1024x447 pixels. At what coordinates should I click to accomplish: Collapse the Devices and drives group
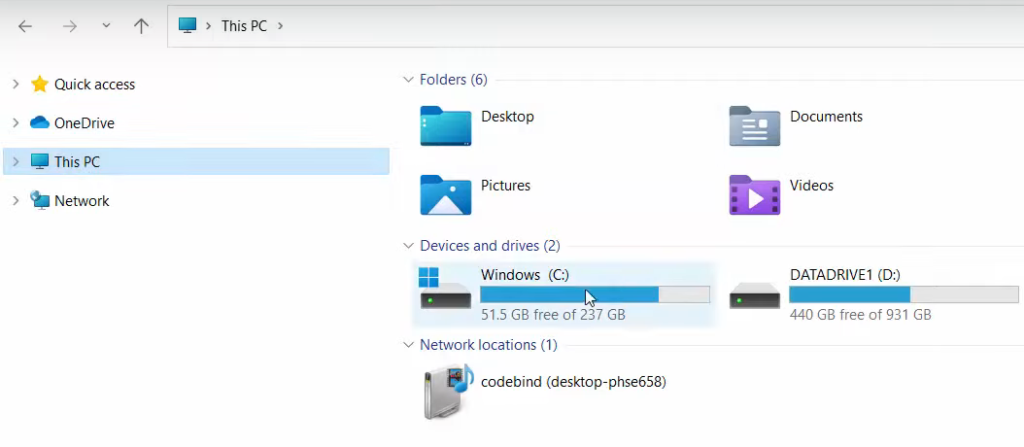407,246
